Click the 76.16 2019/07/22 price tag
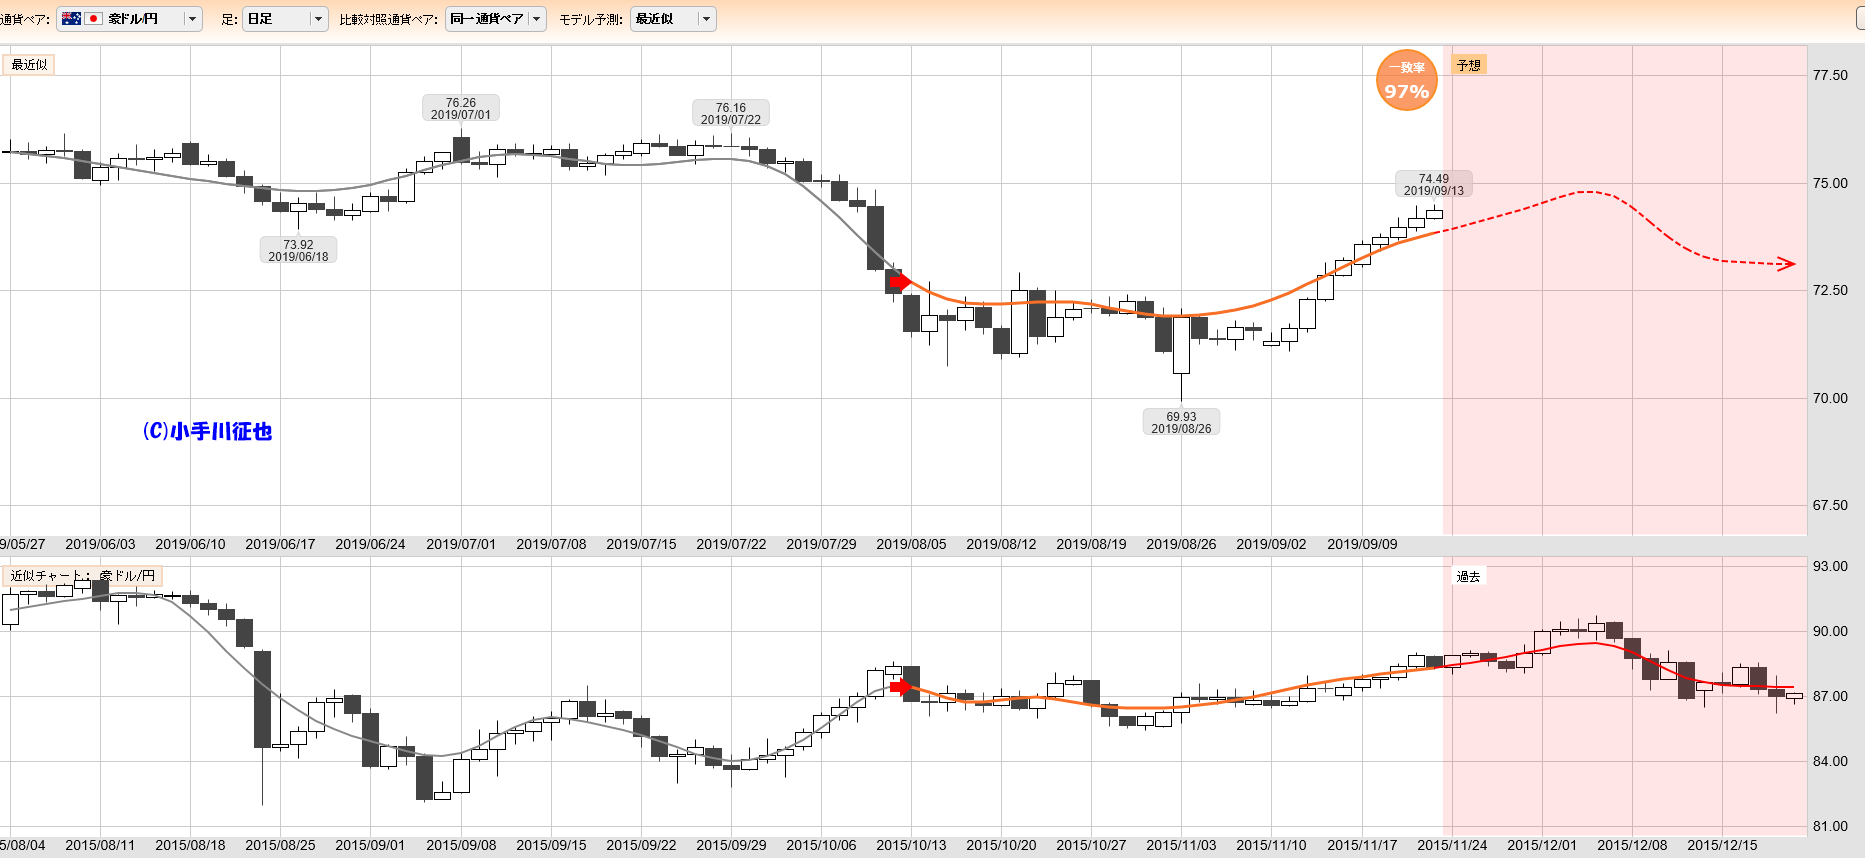 tap(731, 113)
